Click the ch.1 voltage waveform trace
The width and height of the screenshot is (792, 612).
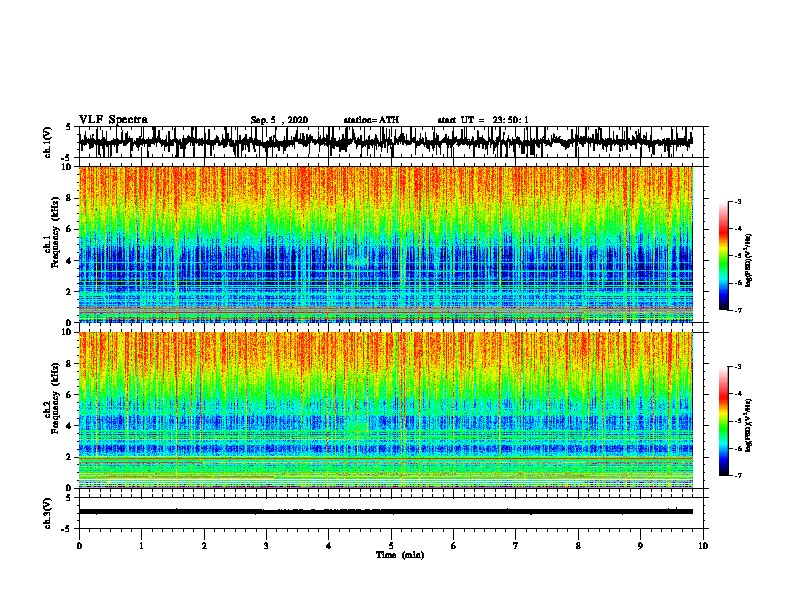click(385, 142)
